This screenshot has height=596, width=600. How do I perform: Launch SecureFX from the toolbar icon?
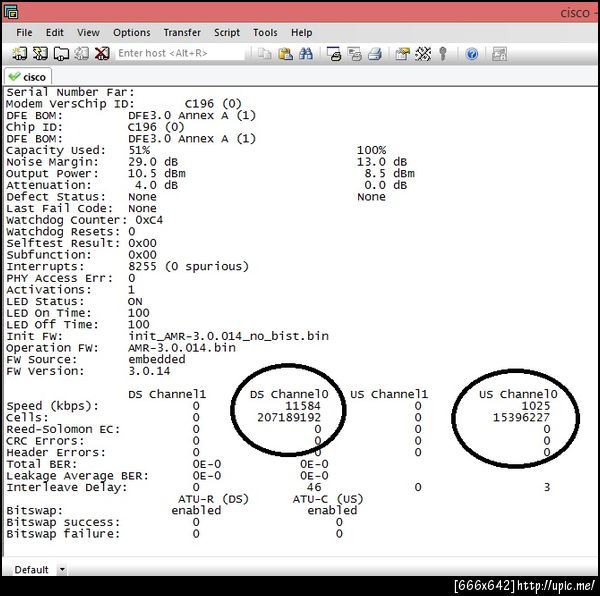[x=499, y=54]
